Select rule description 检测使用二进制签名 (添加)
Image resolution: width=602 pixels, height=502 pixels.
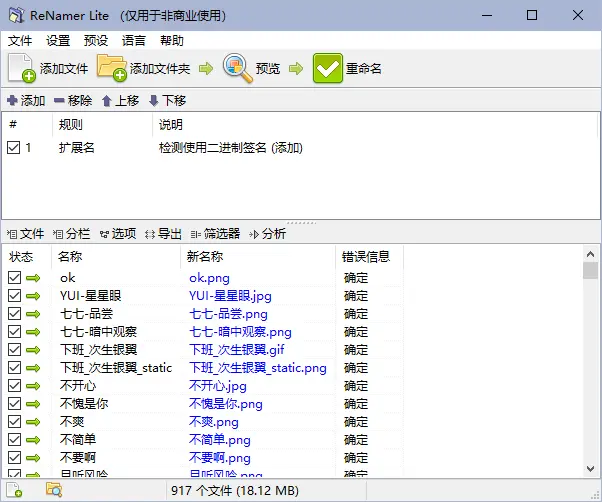click(x=231, y=148)
